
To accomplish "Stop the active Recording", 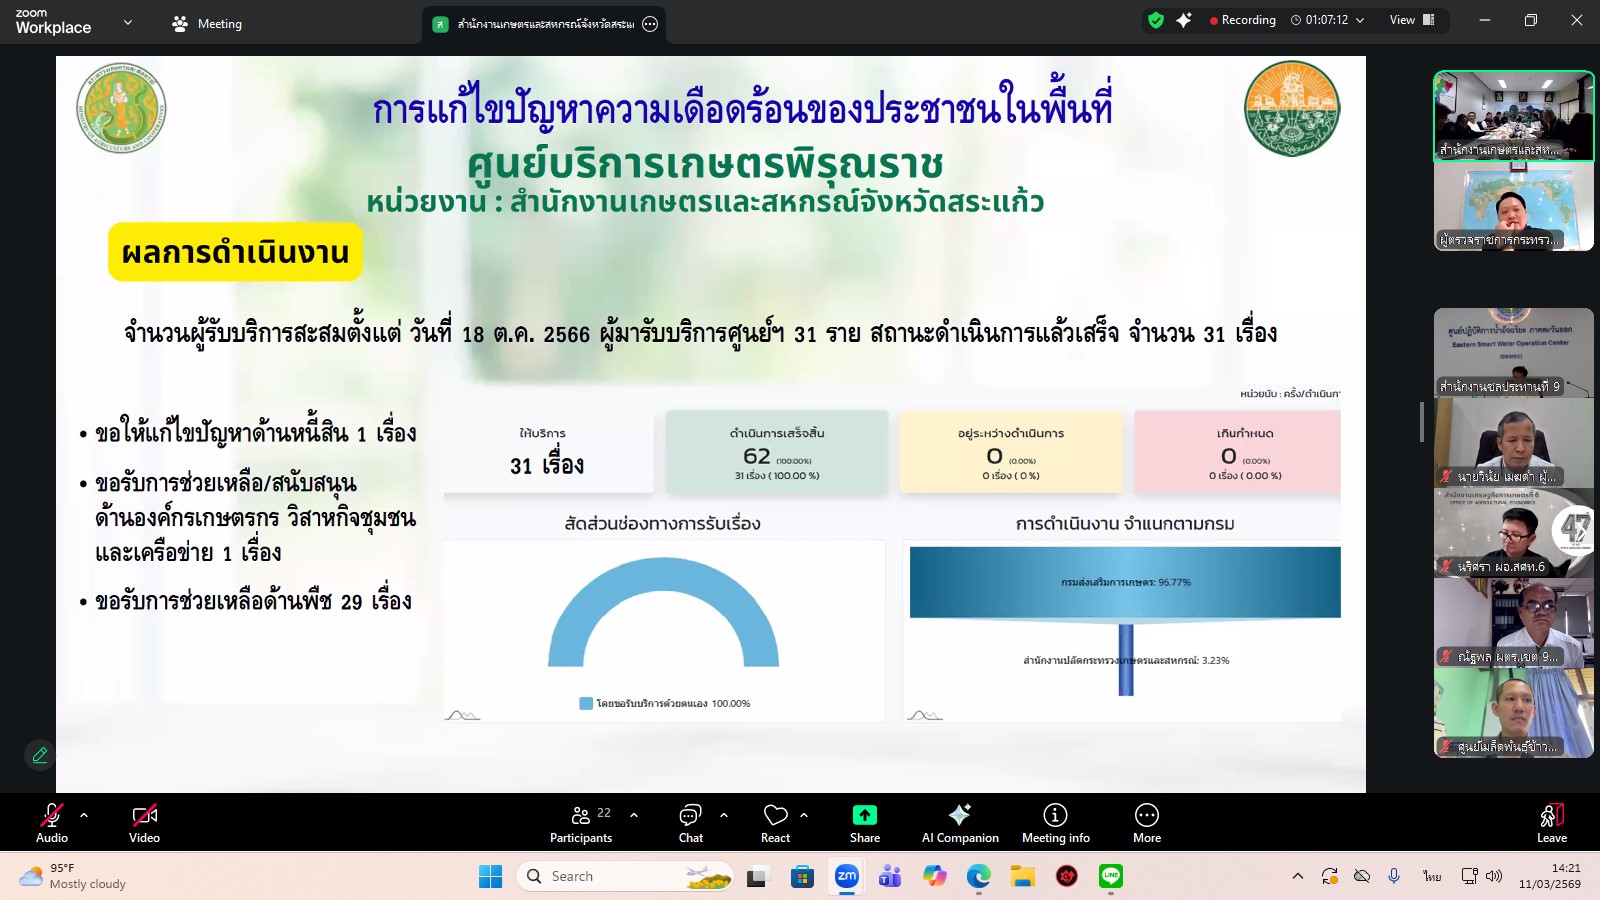I will tap(1243, 19).
